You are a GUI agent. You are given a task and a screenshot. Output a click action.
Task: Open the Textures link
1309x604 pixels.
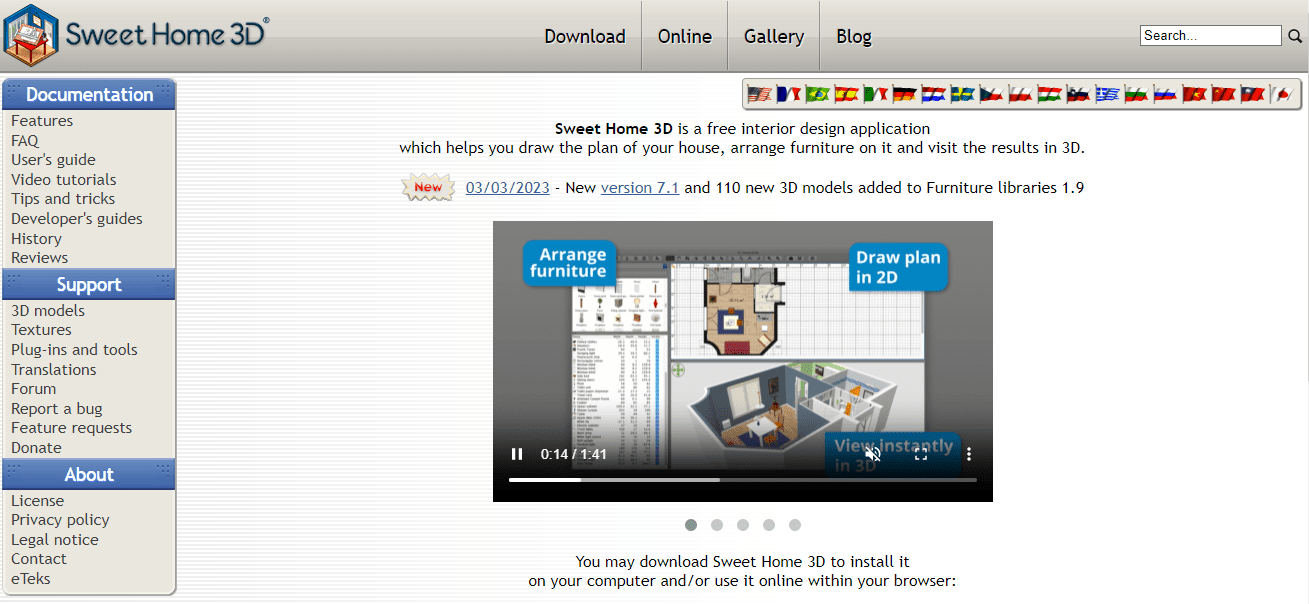pyautogui.click(x=41, y=330)
